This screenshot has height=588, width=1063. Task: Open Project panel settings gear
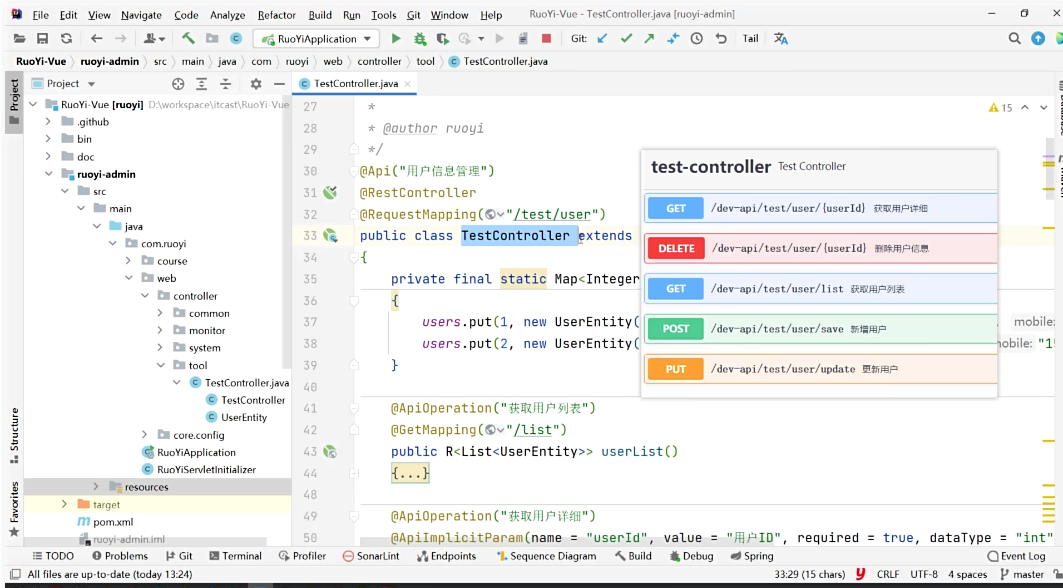coord(256,83)
